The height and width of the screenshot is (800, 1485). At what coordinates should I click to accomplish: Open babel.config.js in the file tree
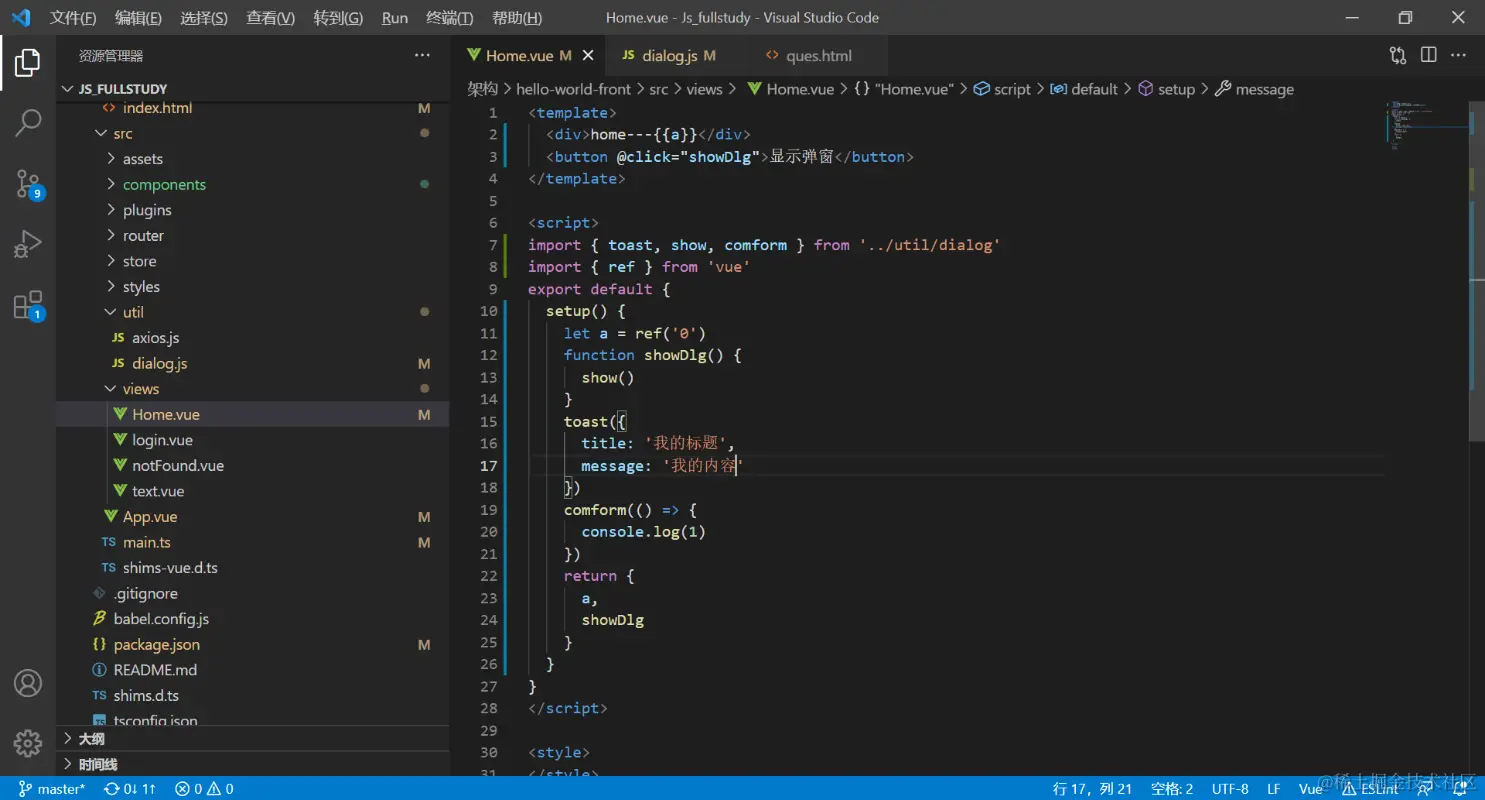coord(161,619)
